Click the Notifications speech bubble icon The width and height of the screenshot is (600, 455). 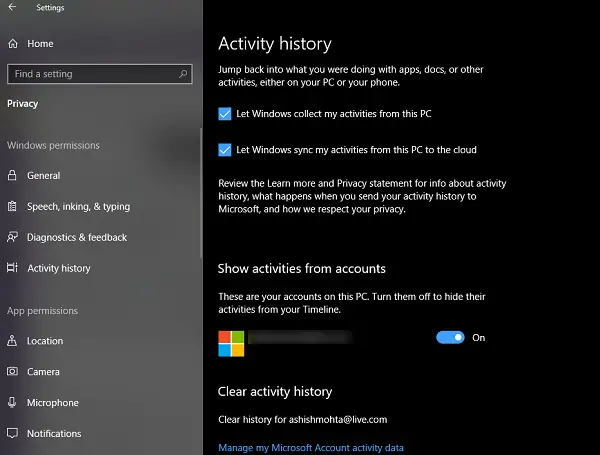12,433
